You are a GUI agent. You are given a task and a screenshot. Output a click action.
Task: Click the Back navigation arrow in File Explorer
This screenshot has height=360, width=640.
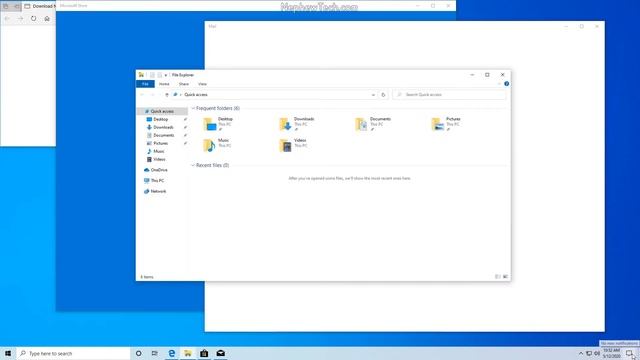tap(142, 95)
